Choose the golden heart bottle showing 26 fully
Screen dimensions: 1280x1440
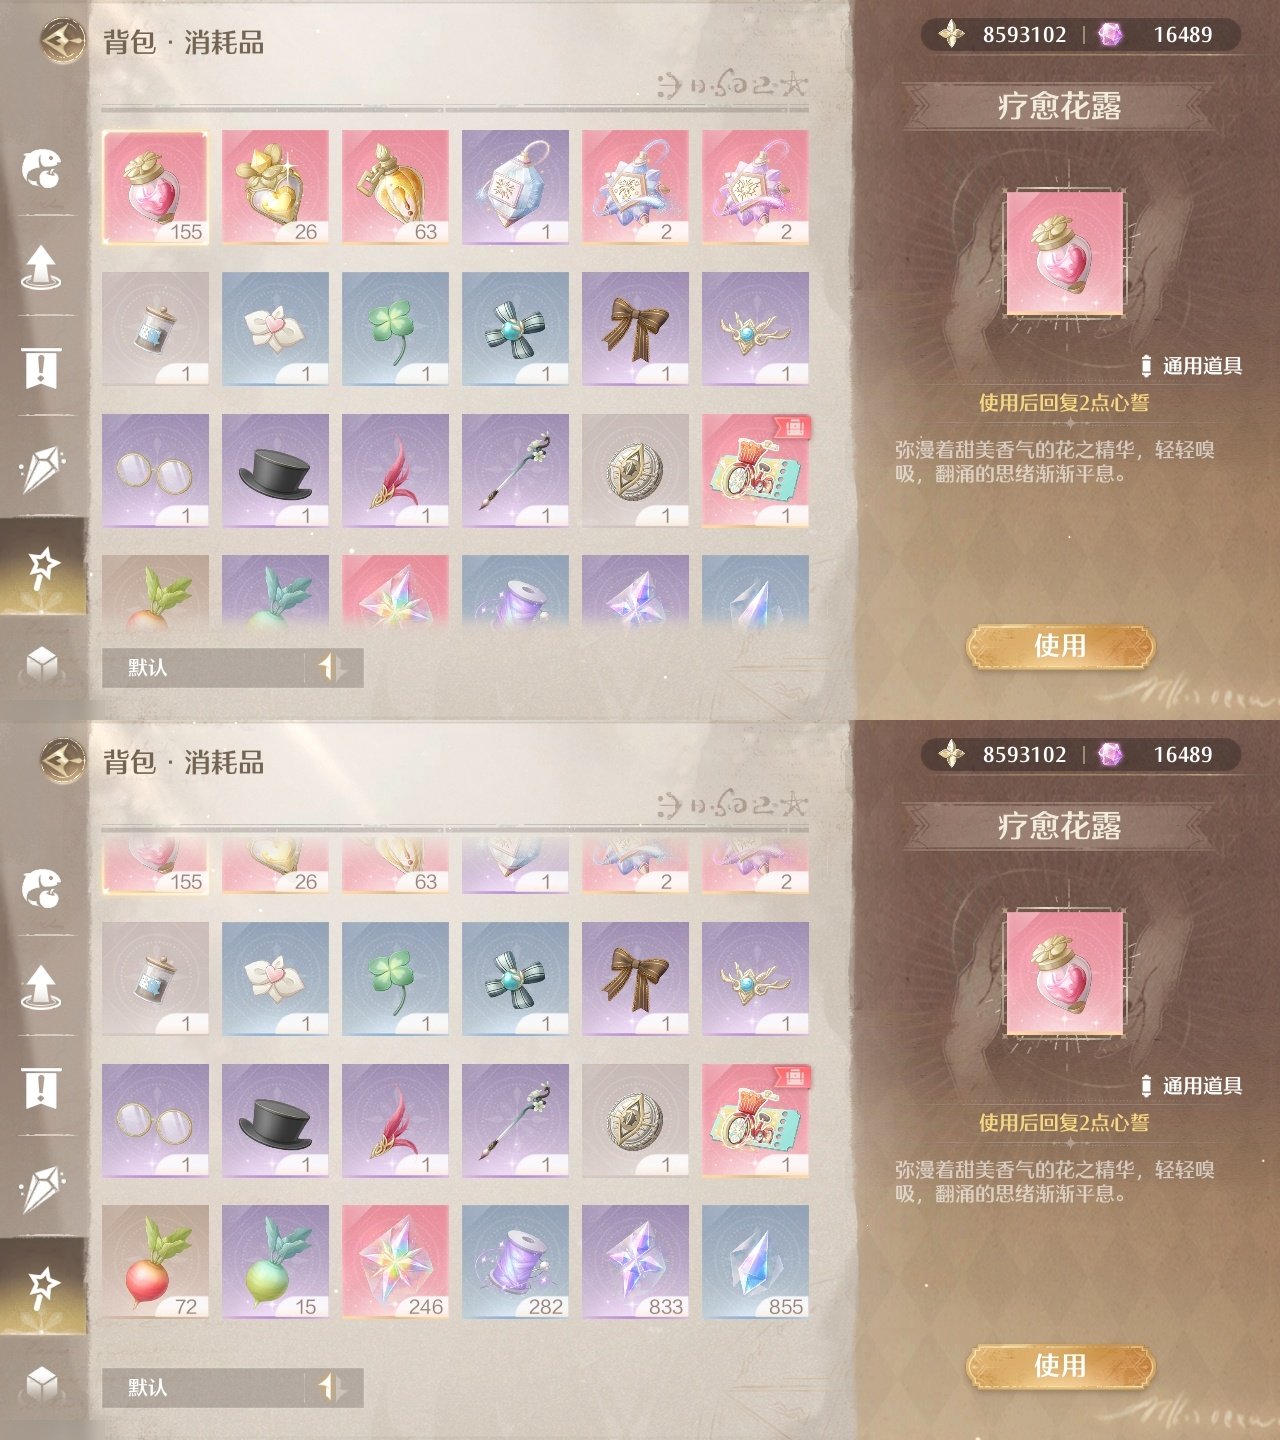(x=275, y=187)
